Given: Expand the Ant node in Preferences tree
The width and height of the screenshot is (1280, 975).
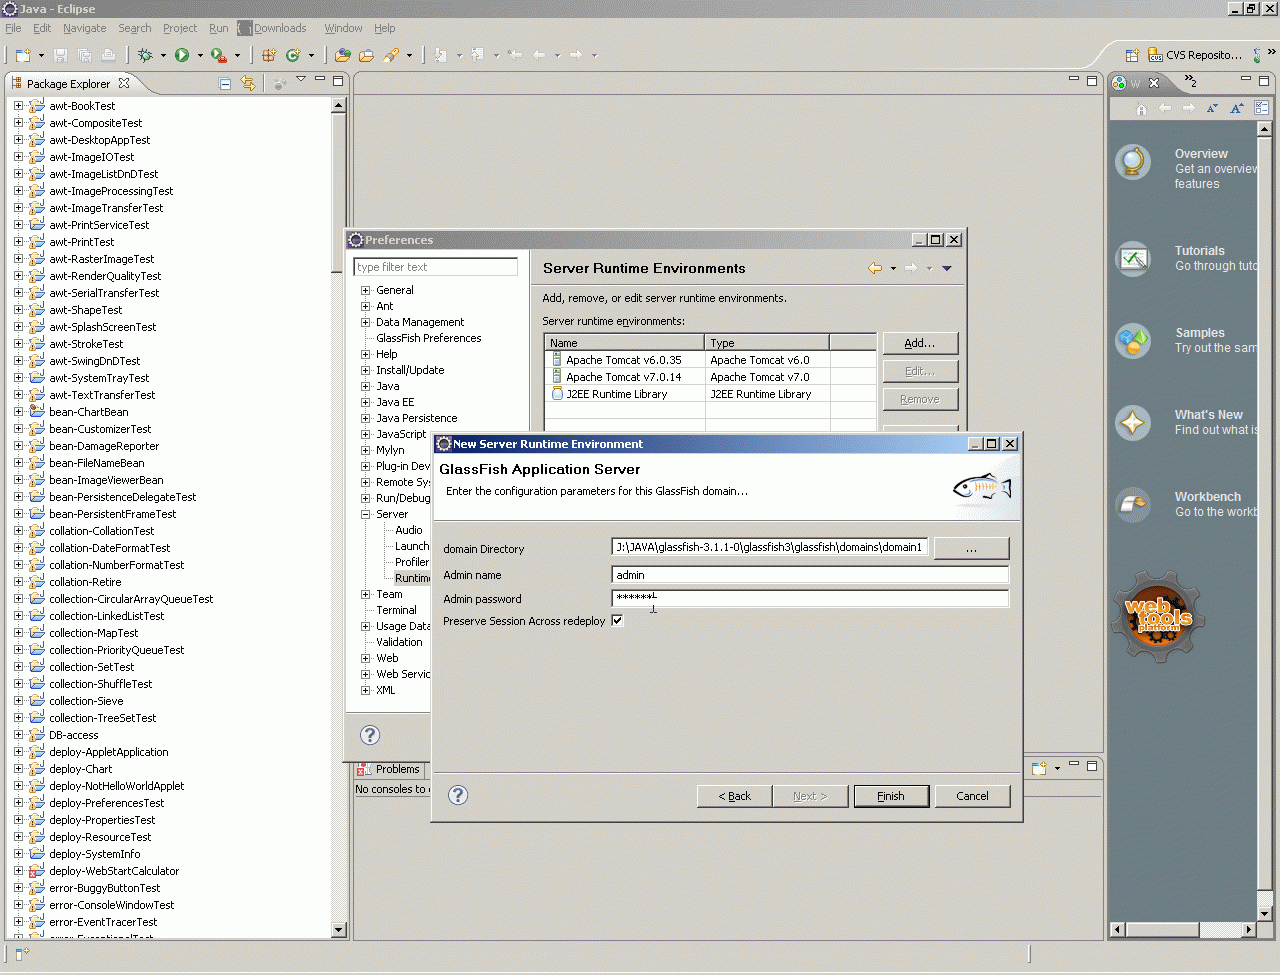Looking at the screenshot, I should pyautogui.click(x=366, y=306).
